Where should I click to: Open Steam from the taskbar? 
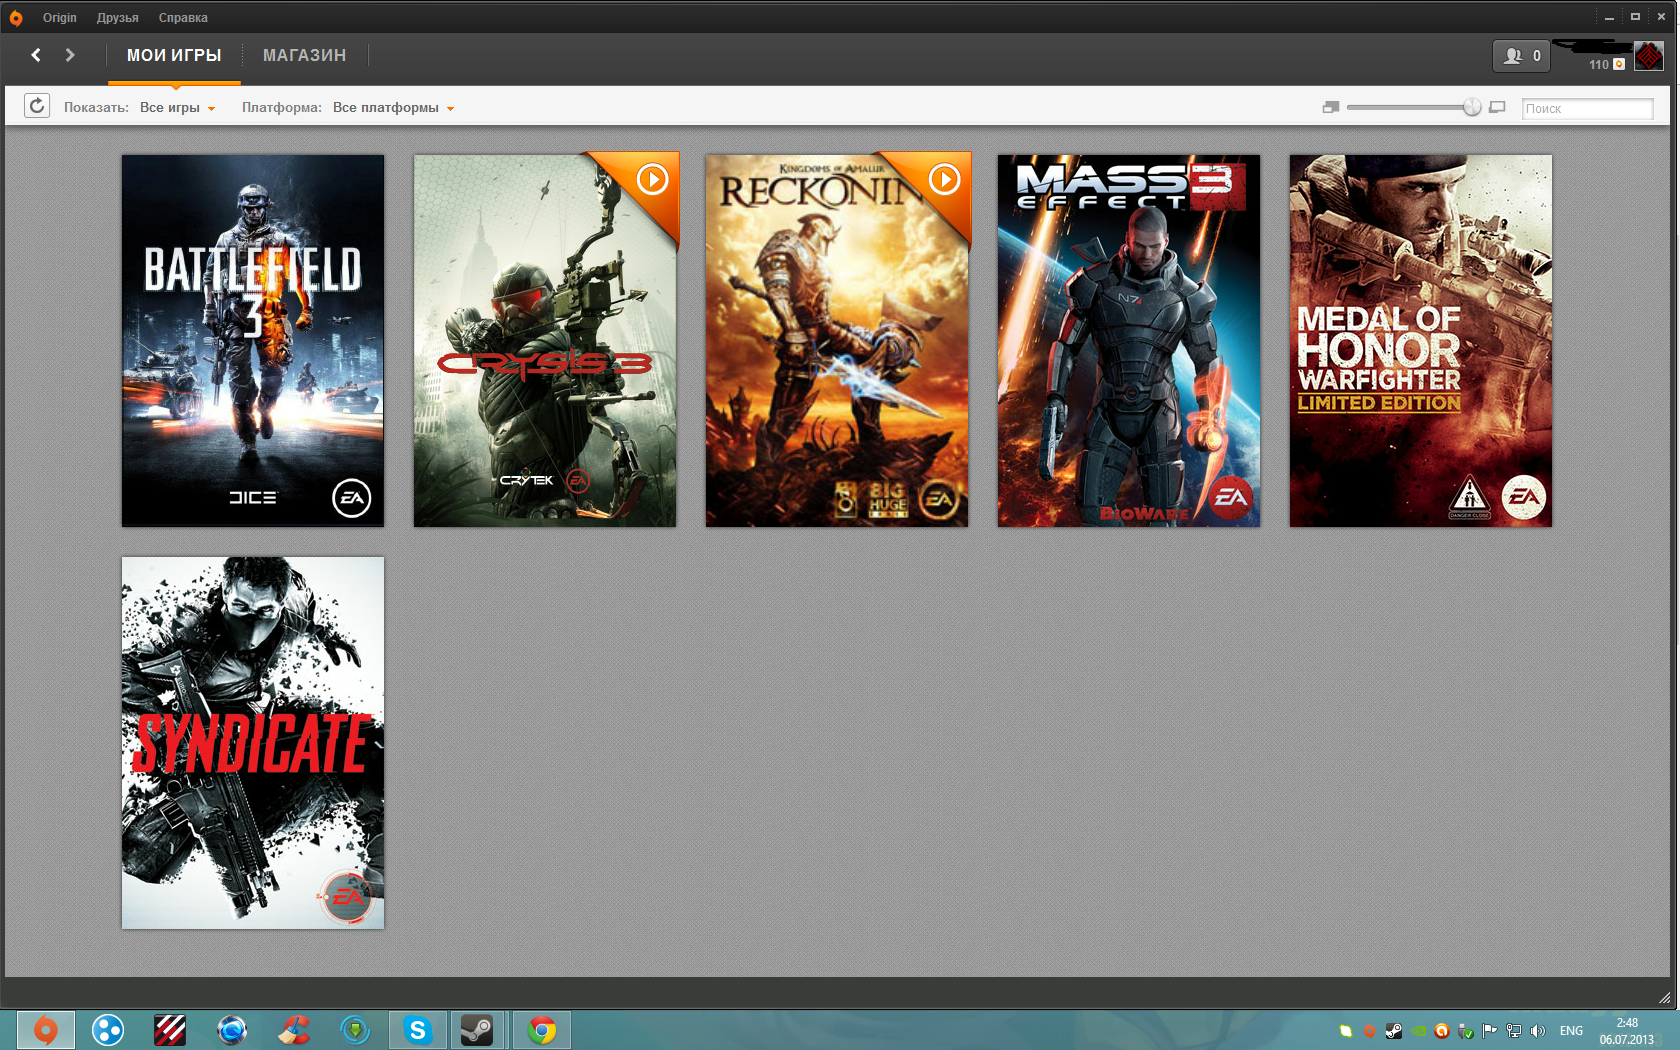pyautogui.click(x=477, y=1030)
